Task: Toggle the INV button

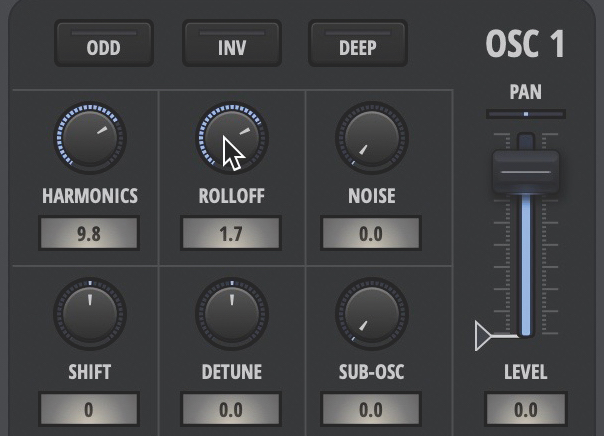Action: click(x=232, y=44)
